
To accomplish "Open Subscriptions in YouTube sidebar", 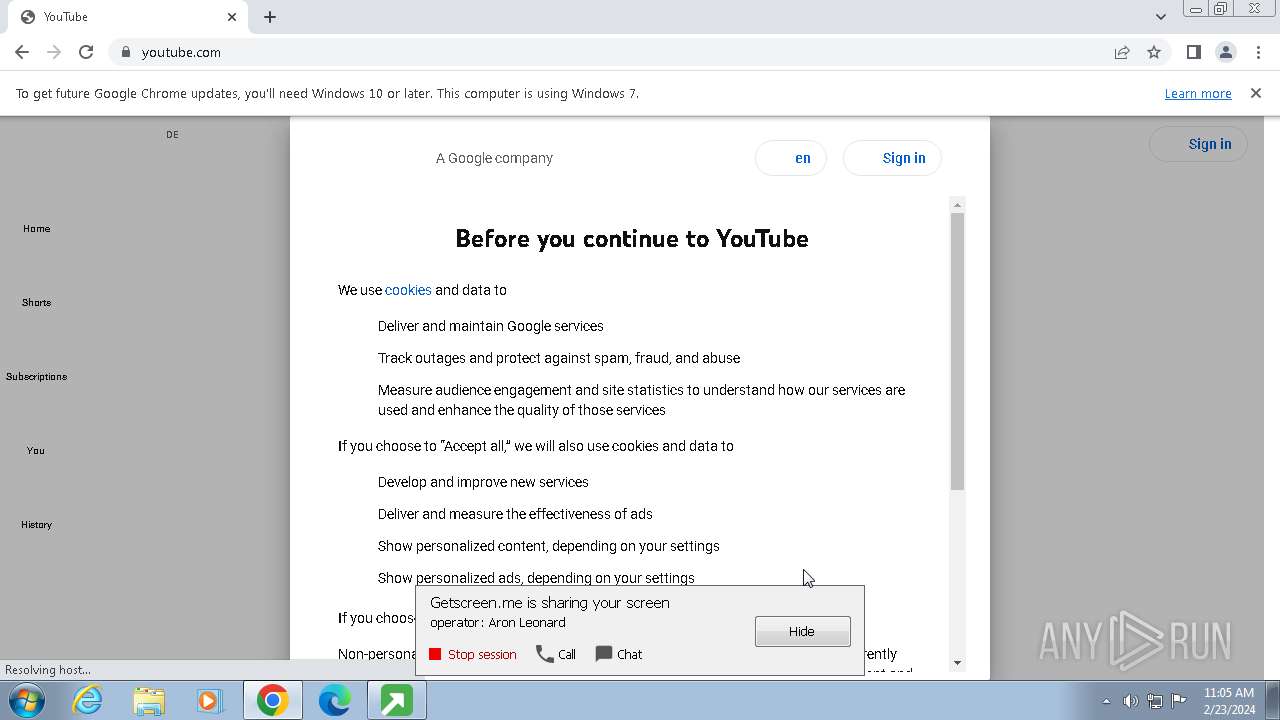I will point(36,377).
